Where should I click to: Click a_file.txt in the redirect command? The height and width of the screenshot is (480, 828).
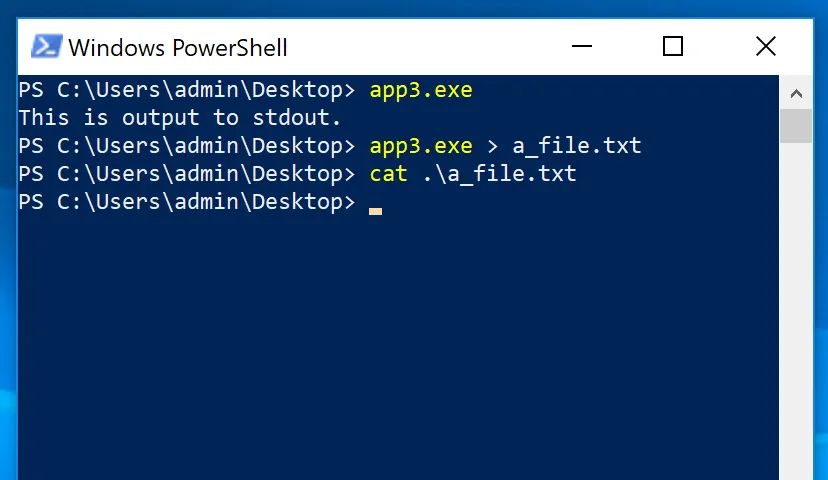(x=577, y=146)
